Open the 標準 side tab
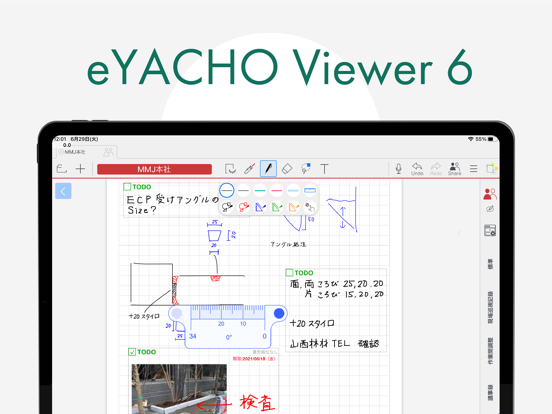 [x=490, y=264]
